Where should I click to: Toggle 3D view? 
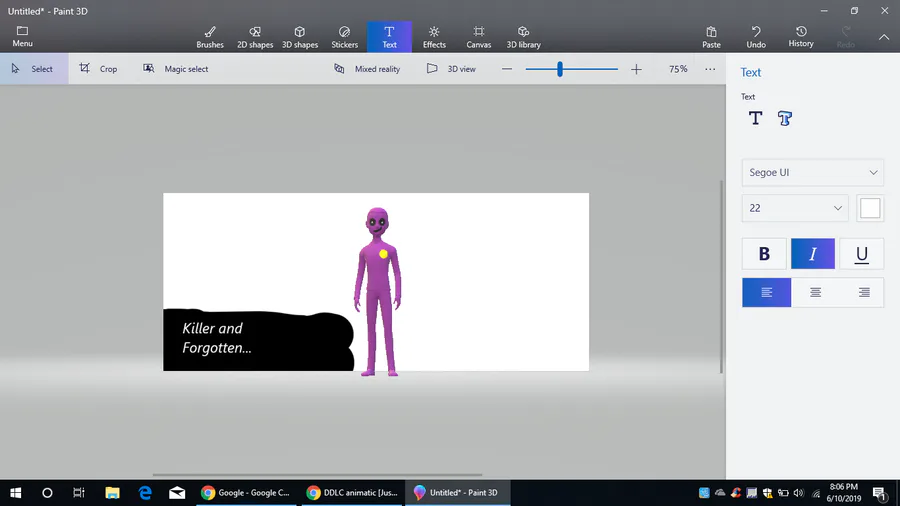point(451,69)
